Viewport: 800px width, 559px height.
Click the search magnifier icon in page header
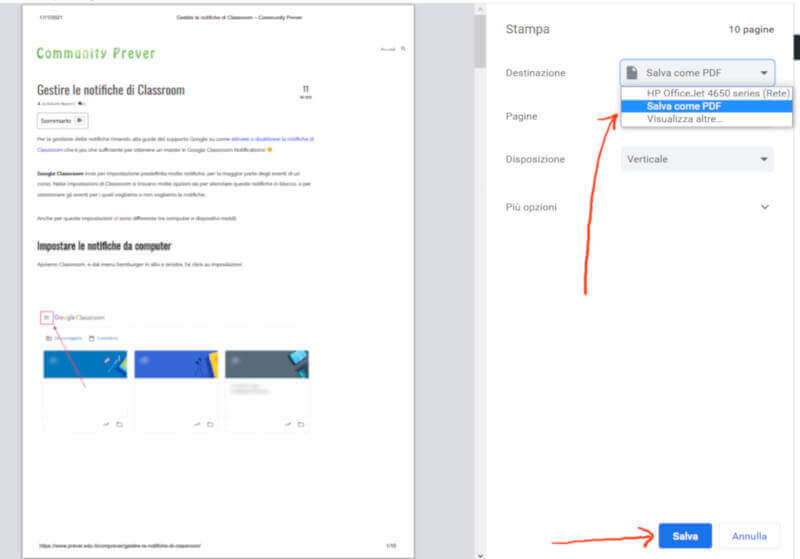coord(403,48)
